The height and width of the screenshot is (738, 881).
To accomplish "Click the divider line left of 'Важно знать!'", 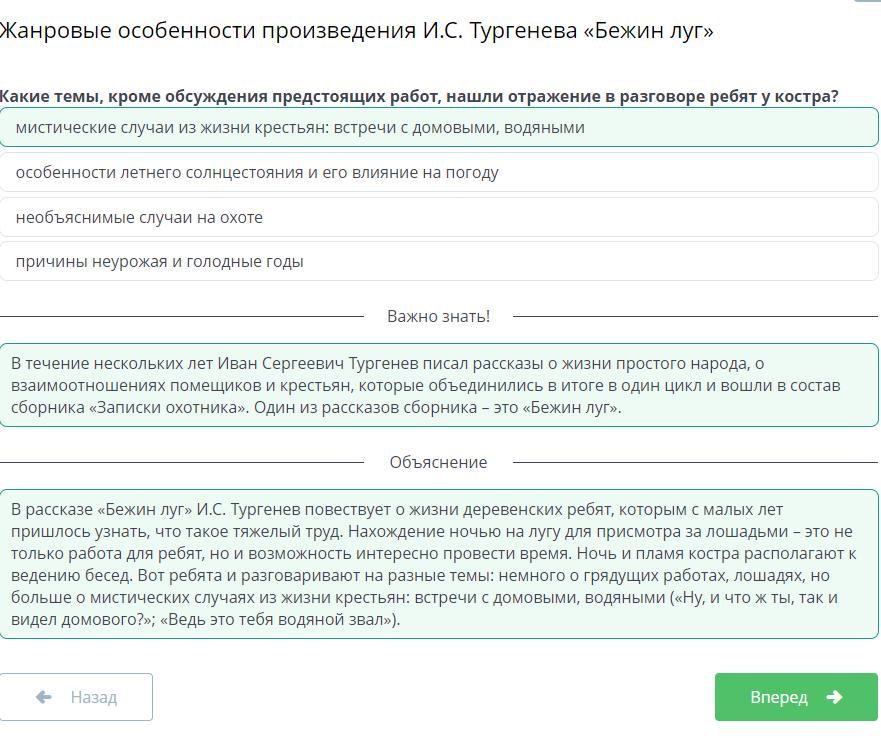I will [180, 316].
